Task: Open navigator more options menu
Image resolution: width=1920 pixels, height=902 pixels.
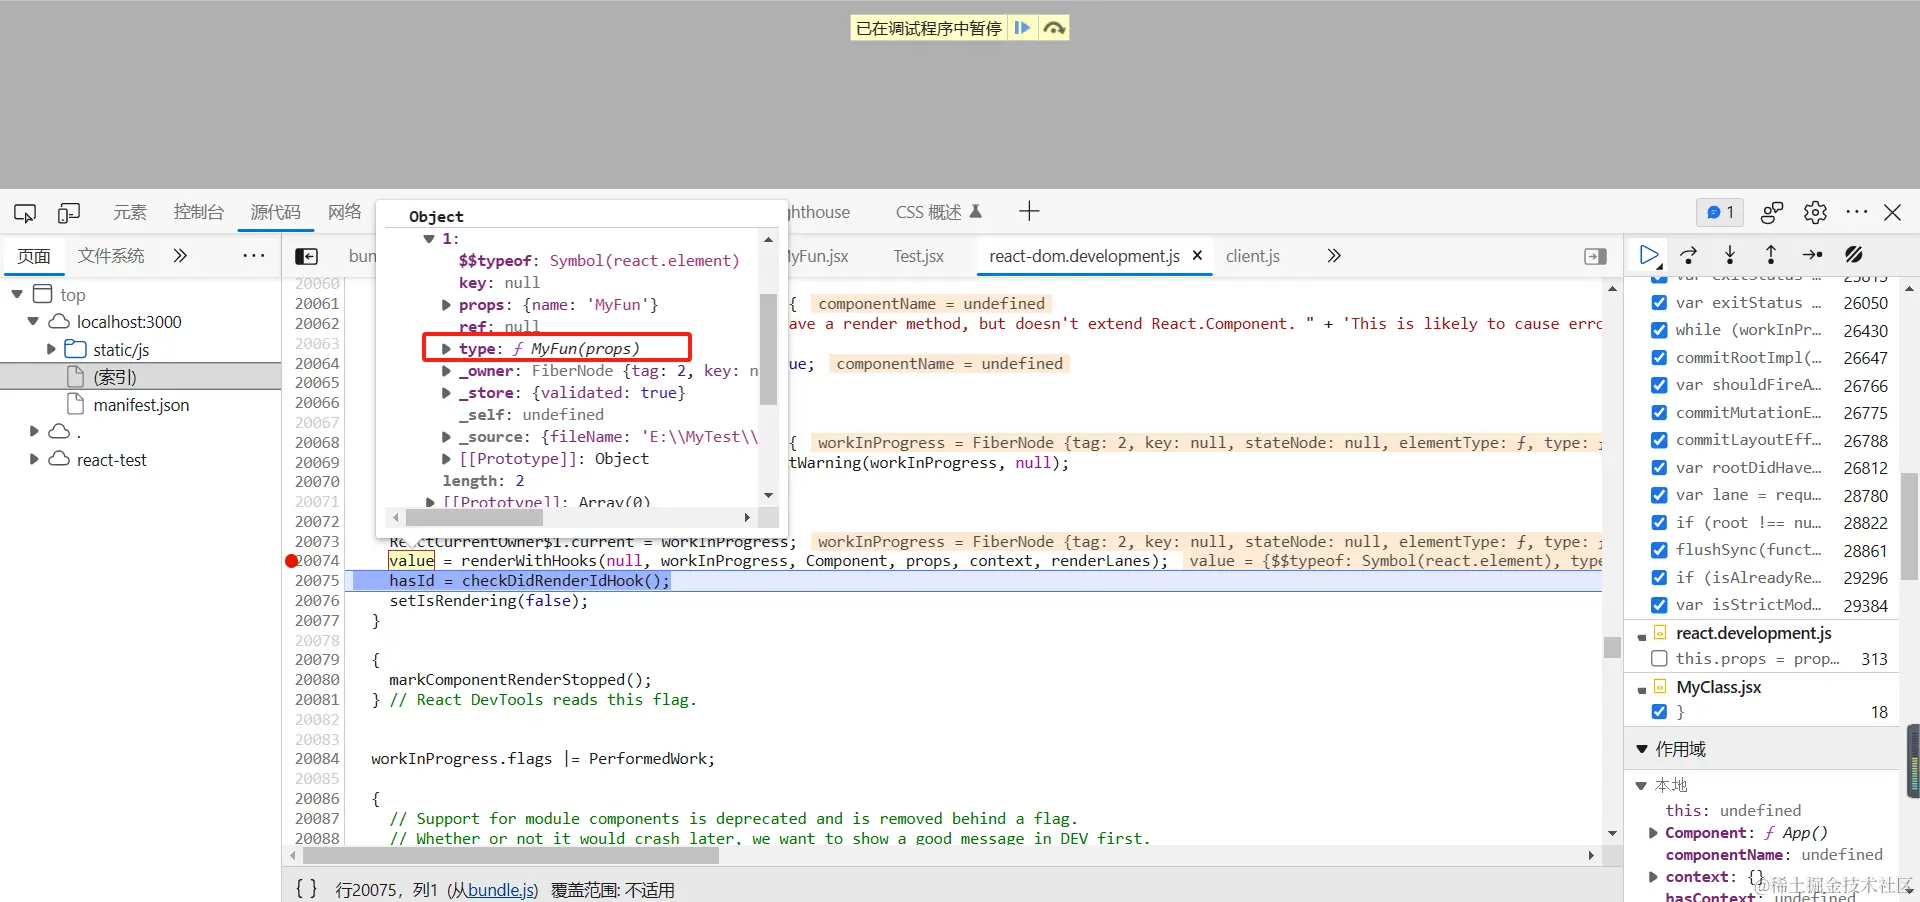Action: tap(254, 256)
